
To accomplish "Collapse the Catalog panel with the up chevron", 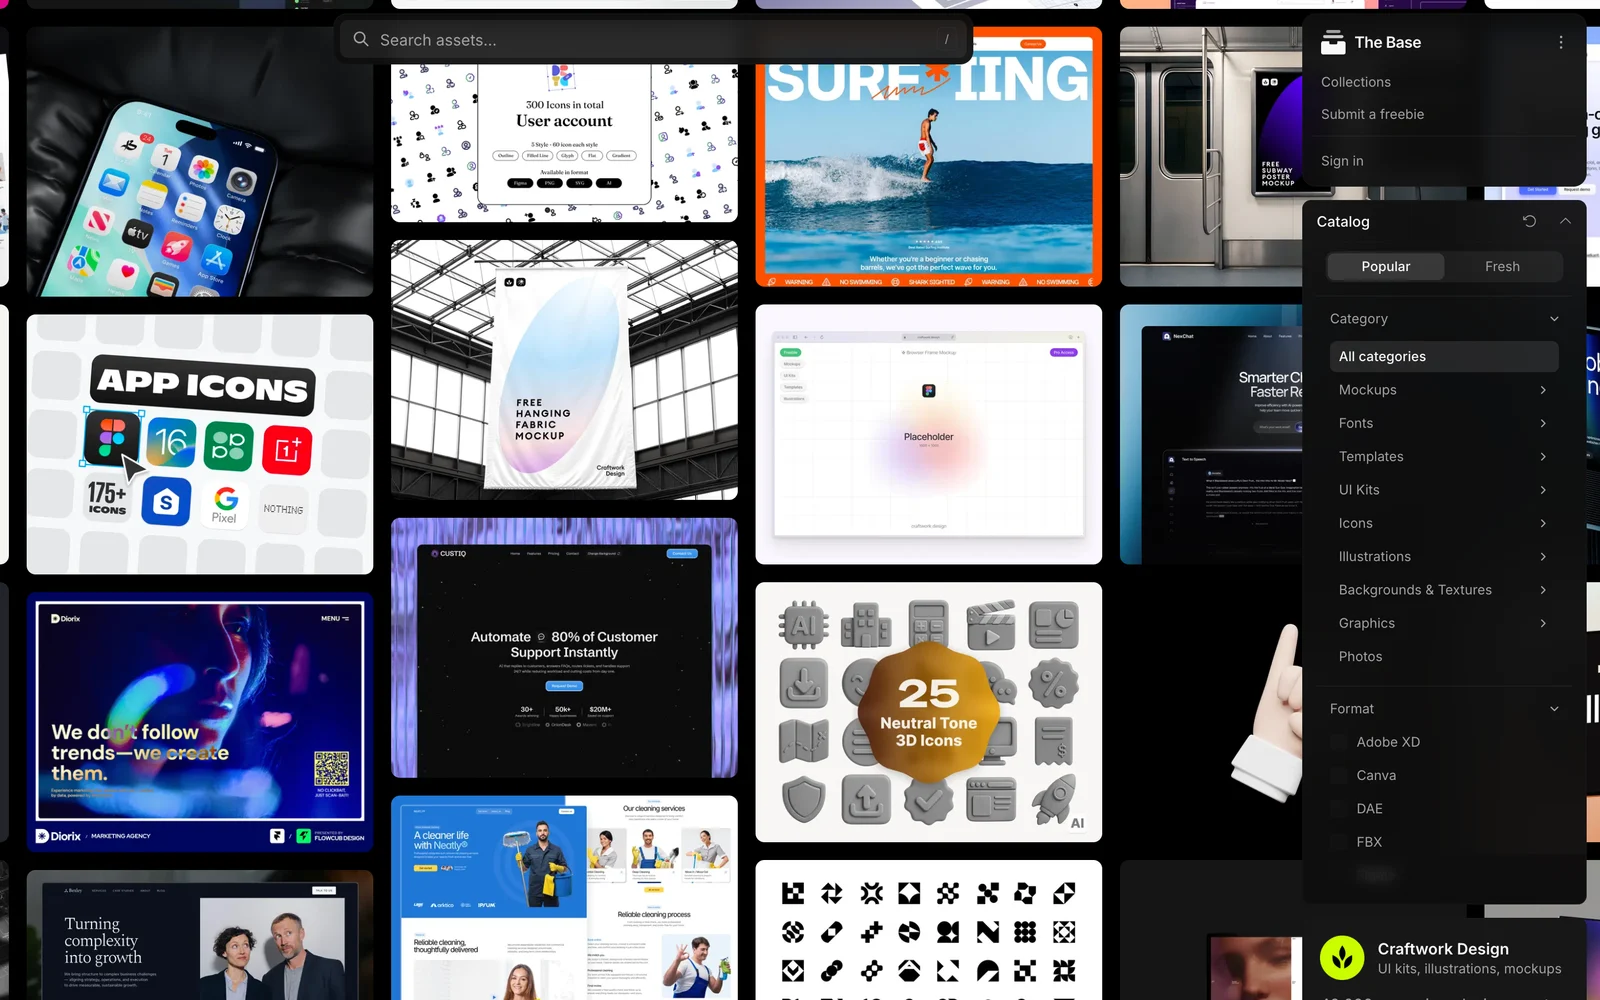I will tap(1565, 221).
